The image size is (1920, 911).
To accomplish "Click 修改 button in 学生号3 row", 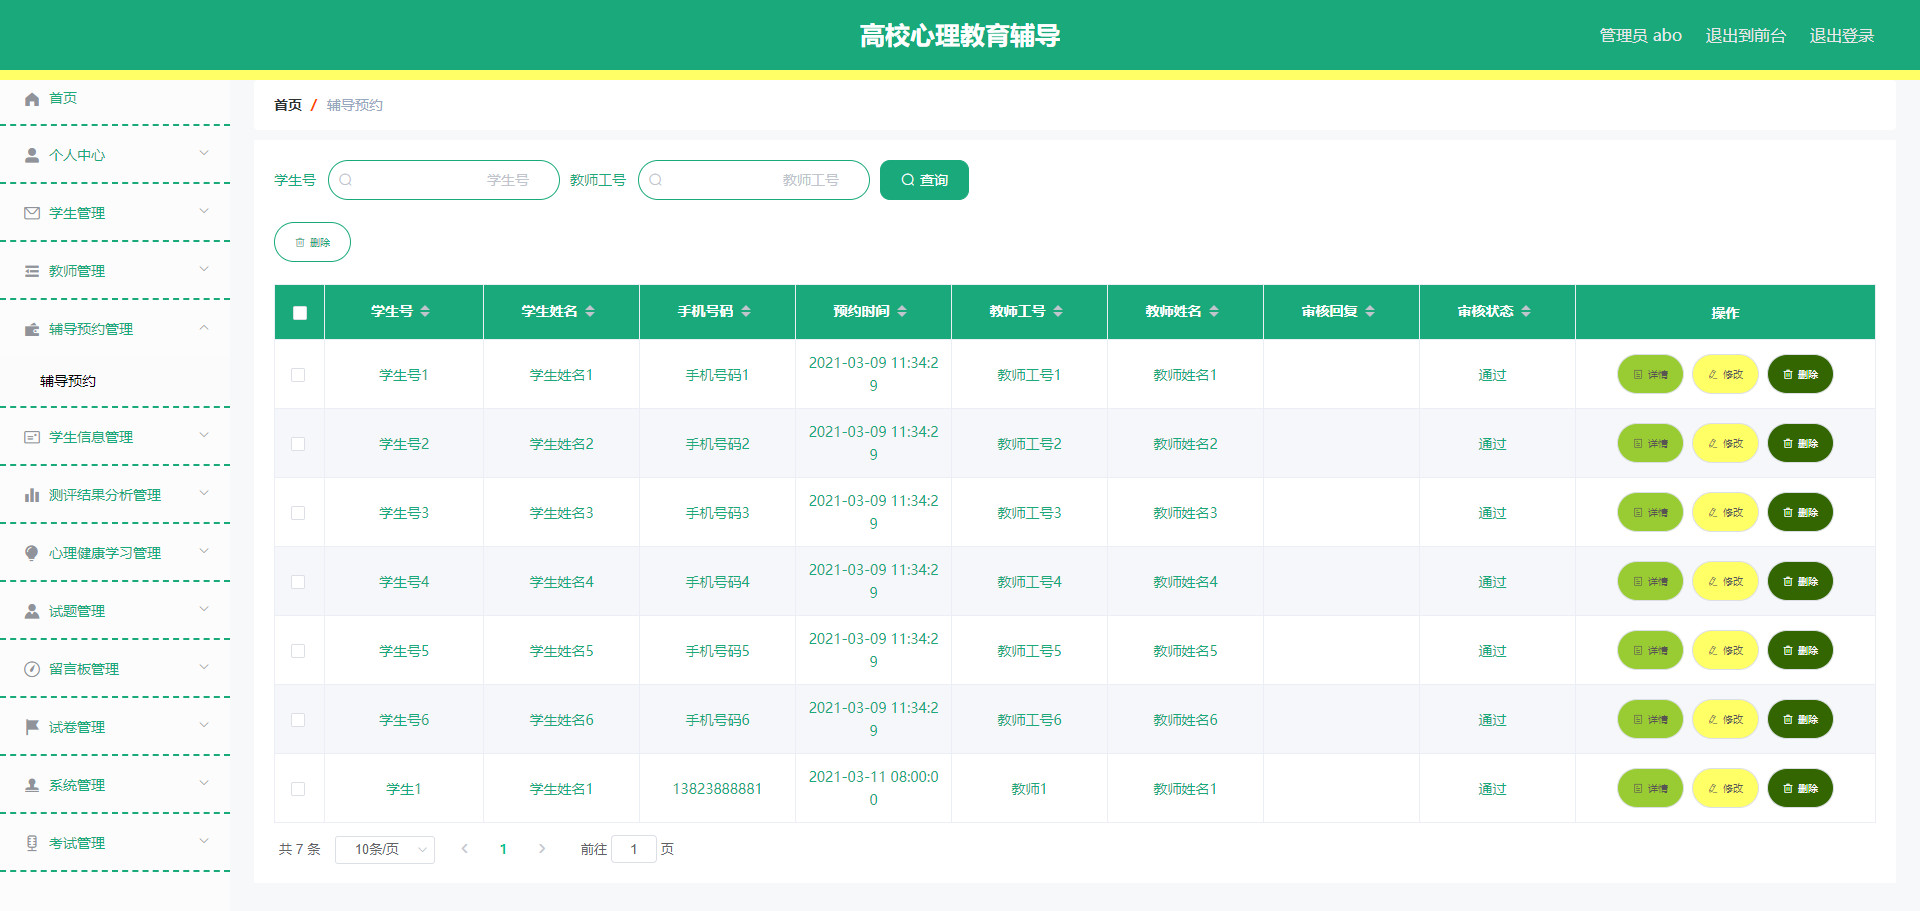I will pyautogui.click(x=1725, y=512).
